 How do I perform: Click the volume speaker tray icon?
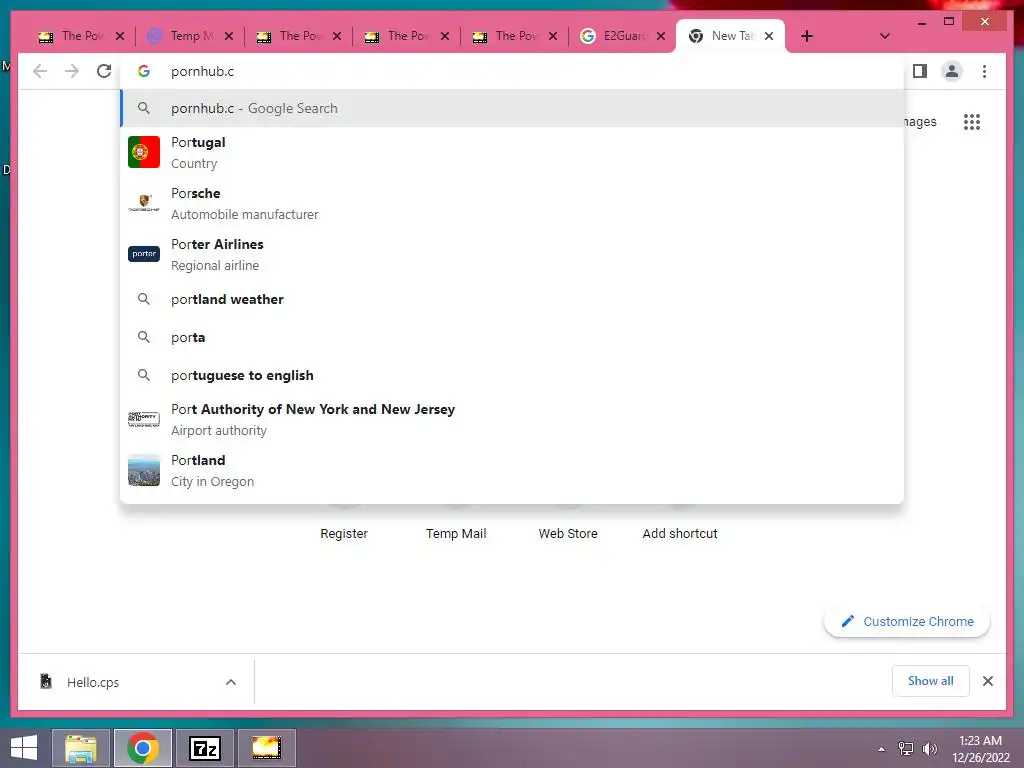pyautogui.click(x=929, y=749)
